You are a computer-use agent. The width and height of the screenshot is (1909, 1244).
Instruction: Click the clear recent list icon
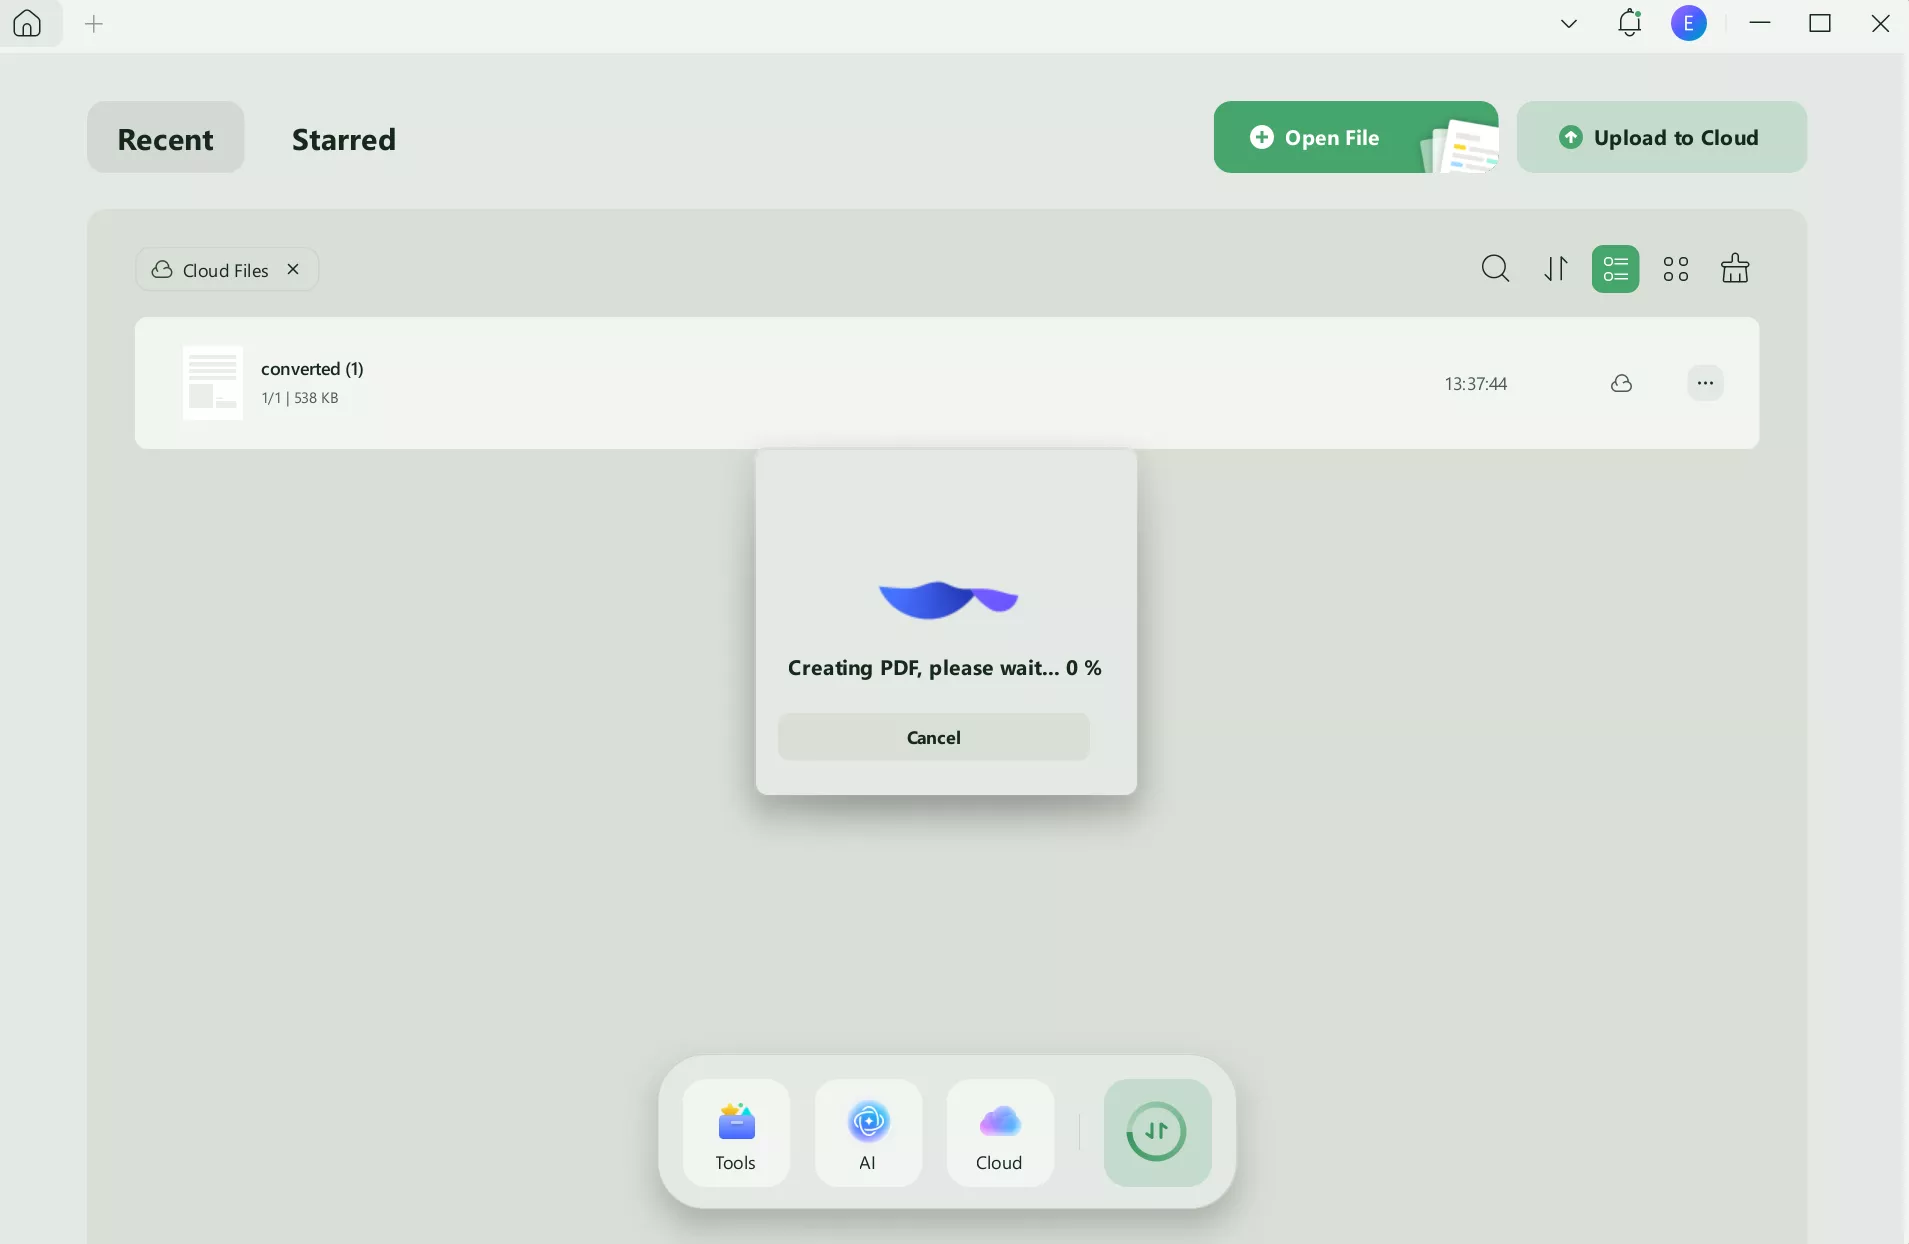pyautogui.click(x=1734, y=269)
